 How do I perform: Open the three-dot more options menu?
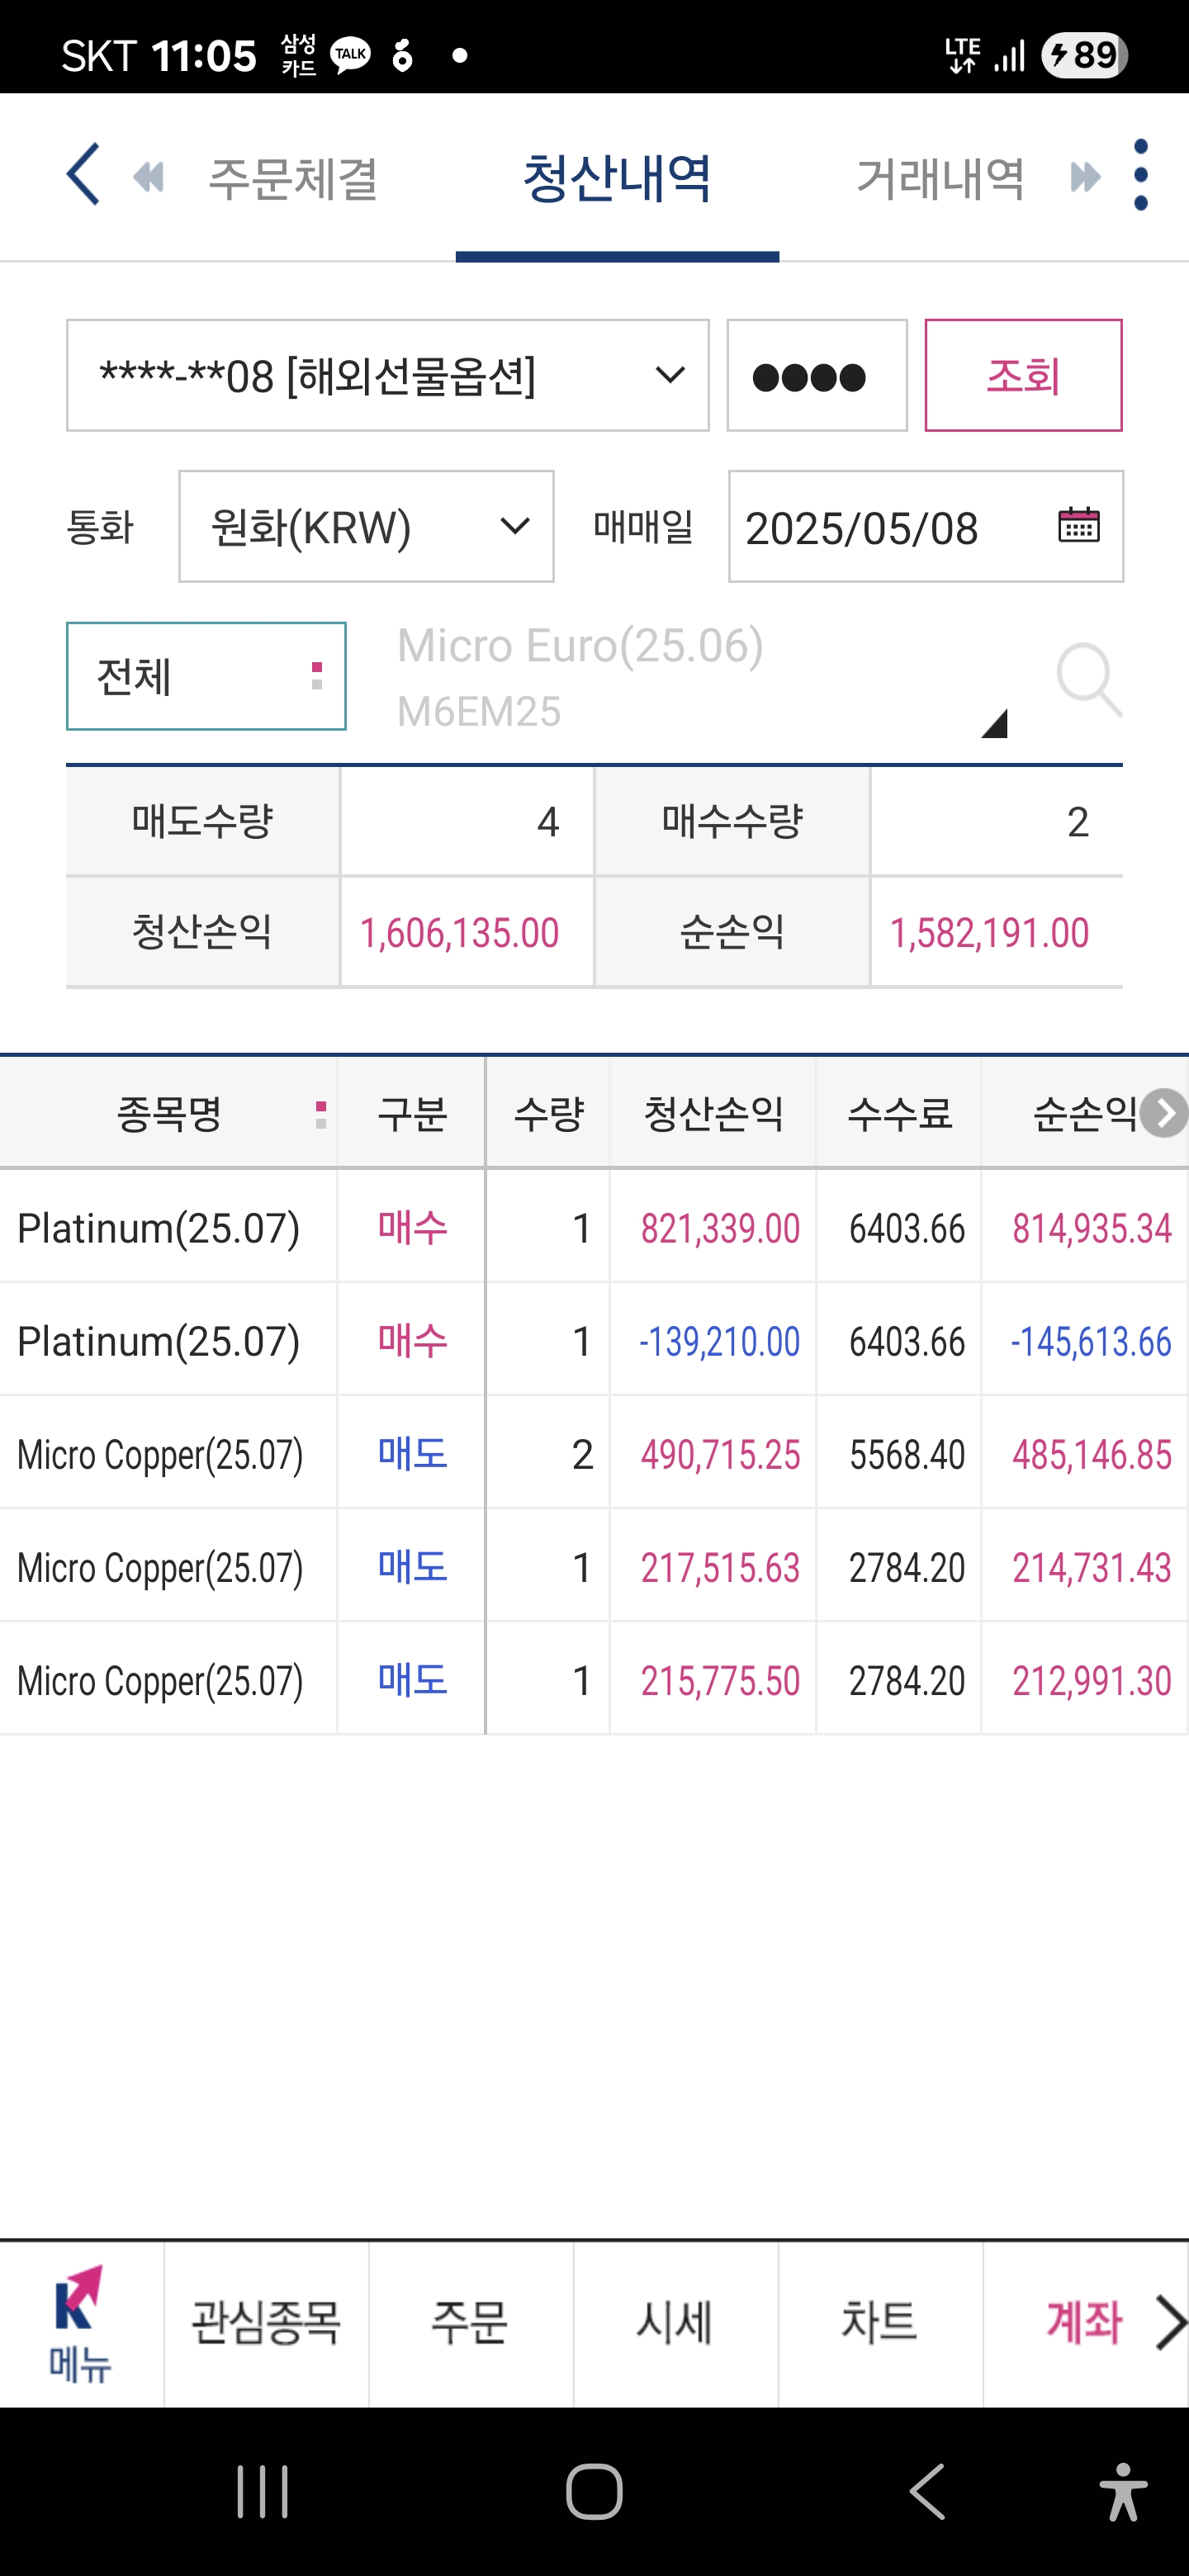1140,175
